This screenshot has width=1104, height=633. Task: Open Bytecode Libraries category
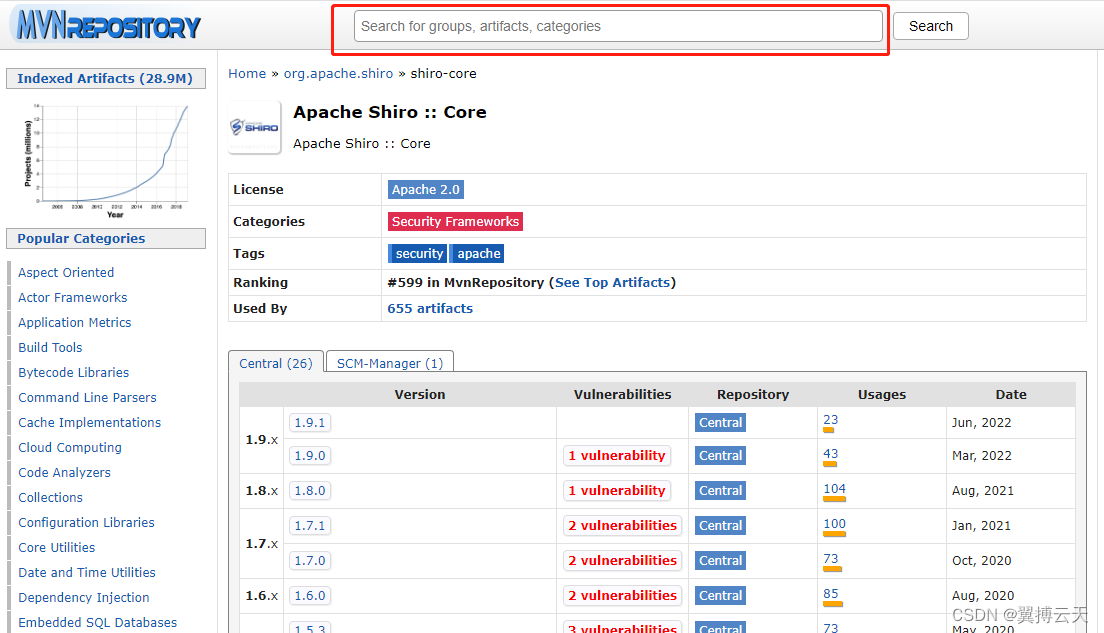pyautogui.click(x=74, y=372)
